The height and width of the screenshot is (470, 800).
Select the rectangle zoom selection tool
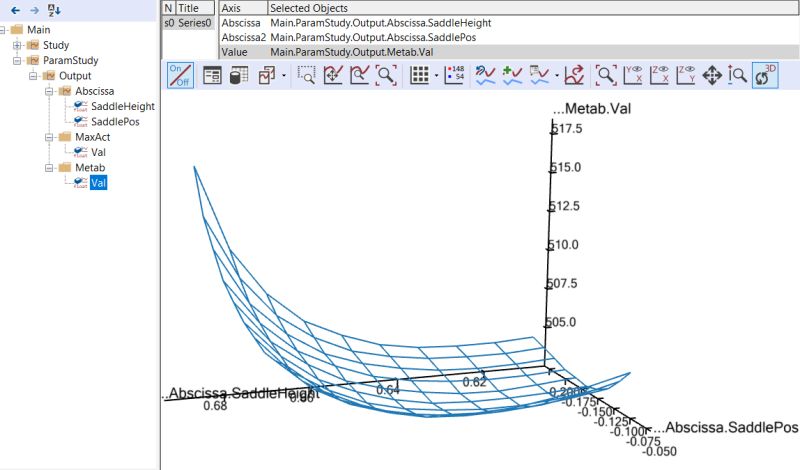pos(306,76)
